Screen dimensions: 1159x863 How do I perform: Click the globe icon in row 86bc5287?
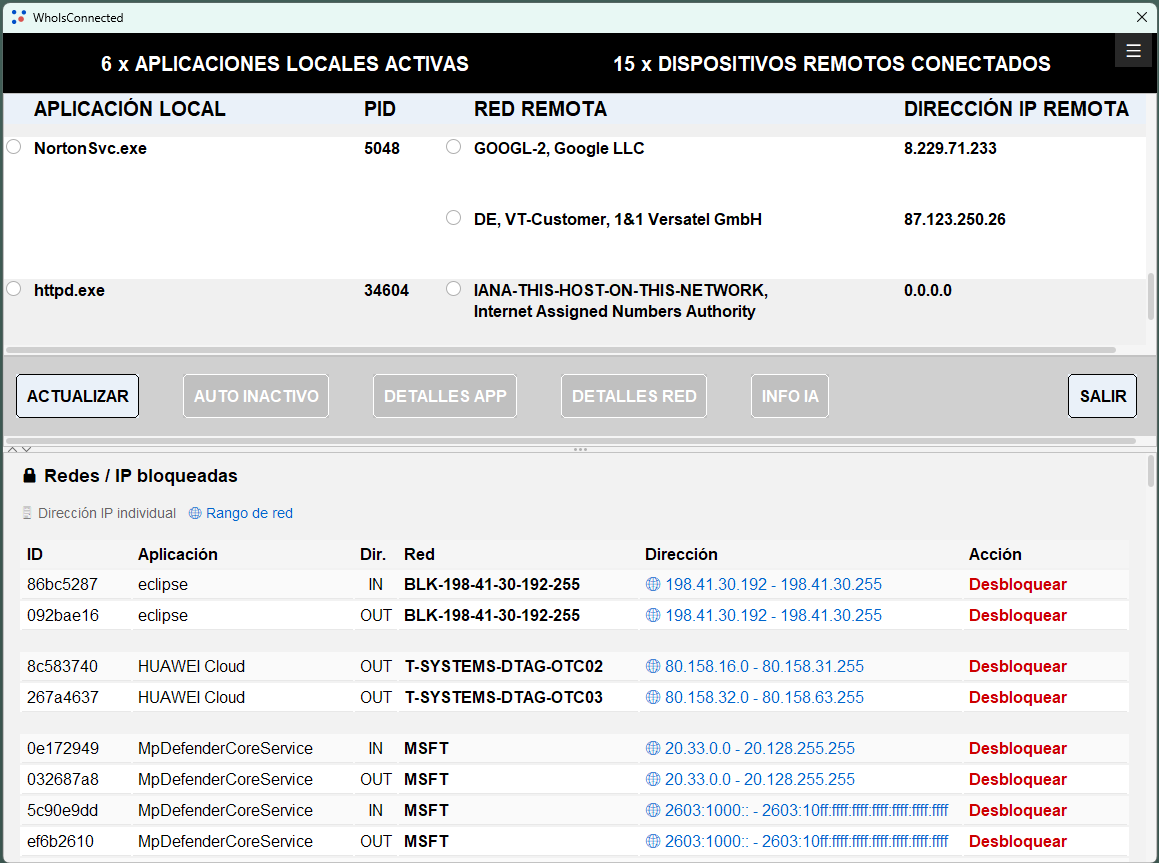pyautogui.click(x=653, y=584)
